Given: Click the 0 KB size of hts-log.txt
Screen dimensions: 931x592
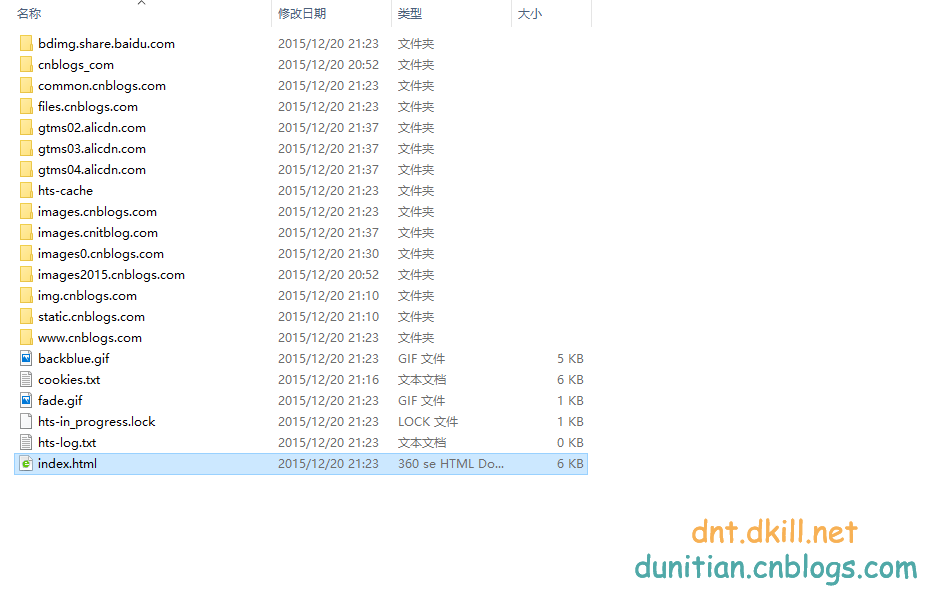Looking at the screenshot, I should [x=570, y=442].
